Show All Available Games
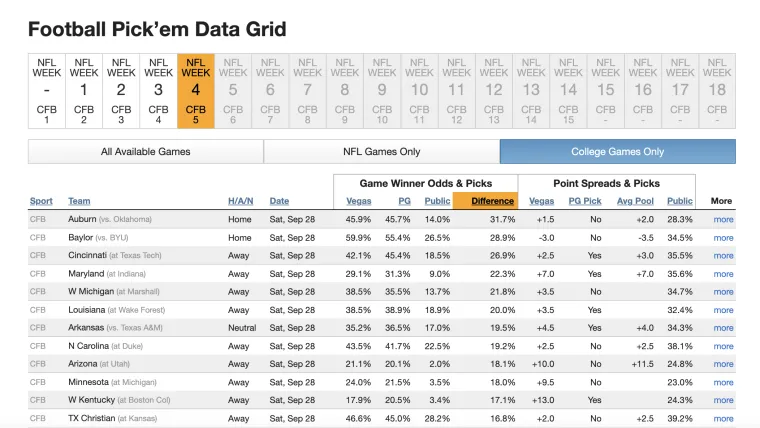The image size is (760, 428). pos(145,152)
